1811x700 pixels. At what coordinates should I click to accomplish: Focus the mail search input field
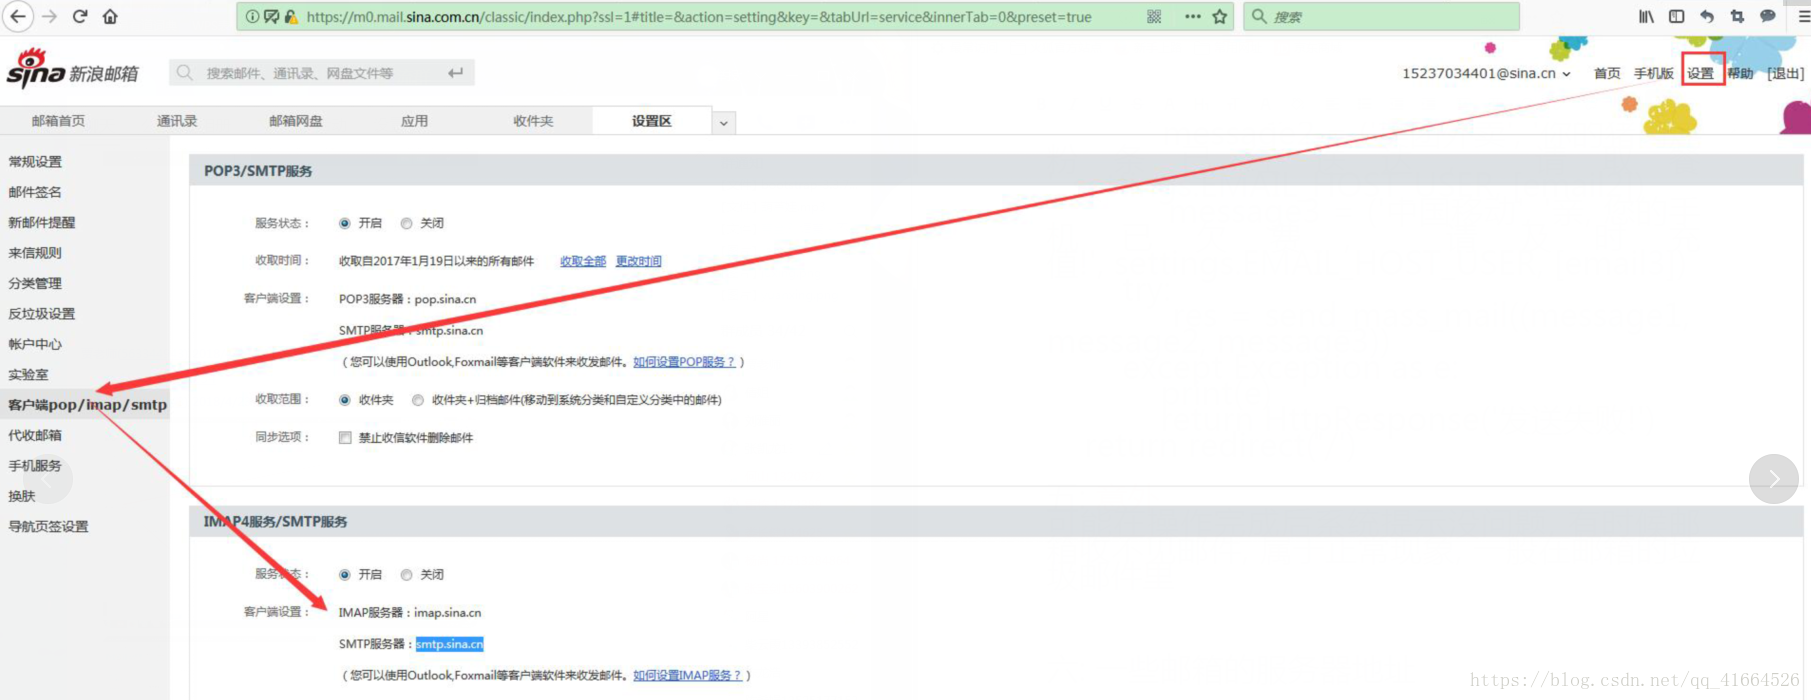pyautogui.click(x=322, y=72)
